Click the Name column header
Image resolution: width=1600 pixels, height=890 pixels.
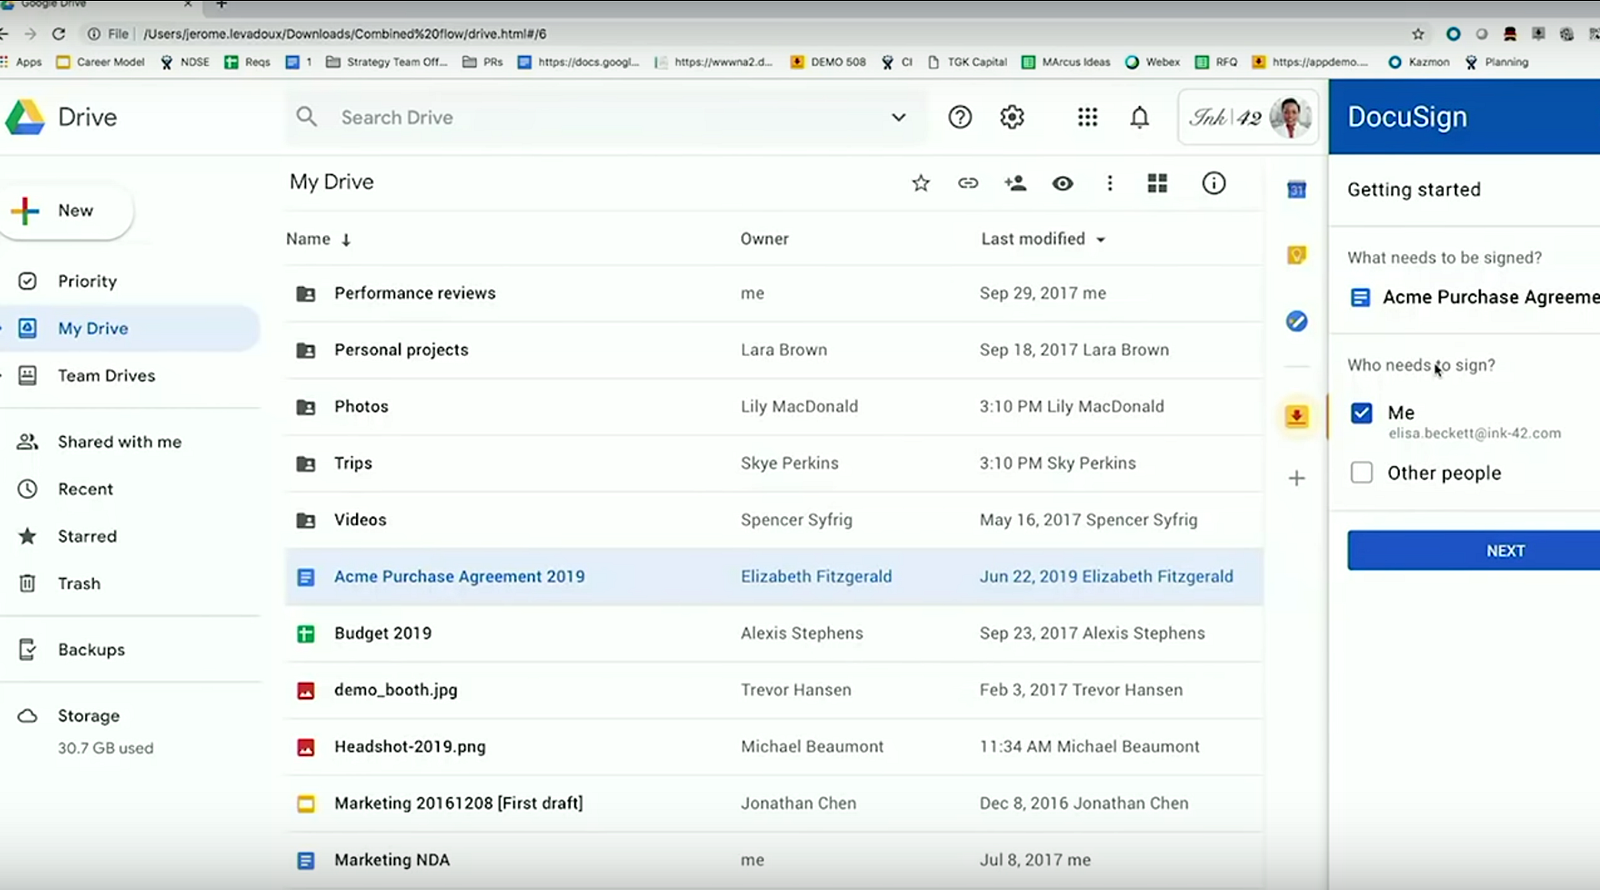pos(308,239)
